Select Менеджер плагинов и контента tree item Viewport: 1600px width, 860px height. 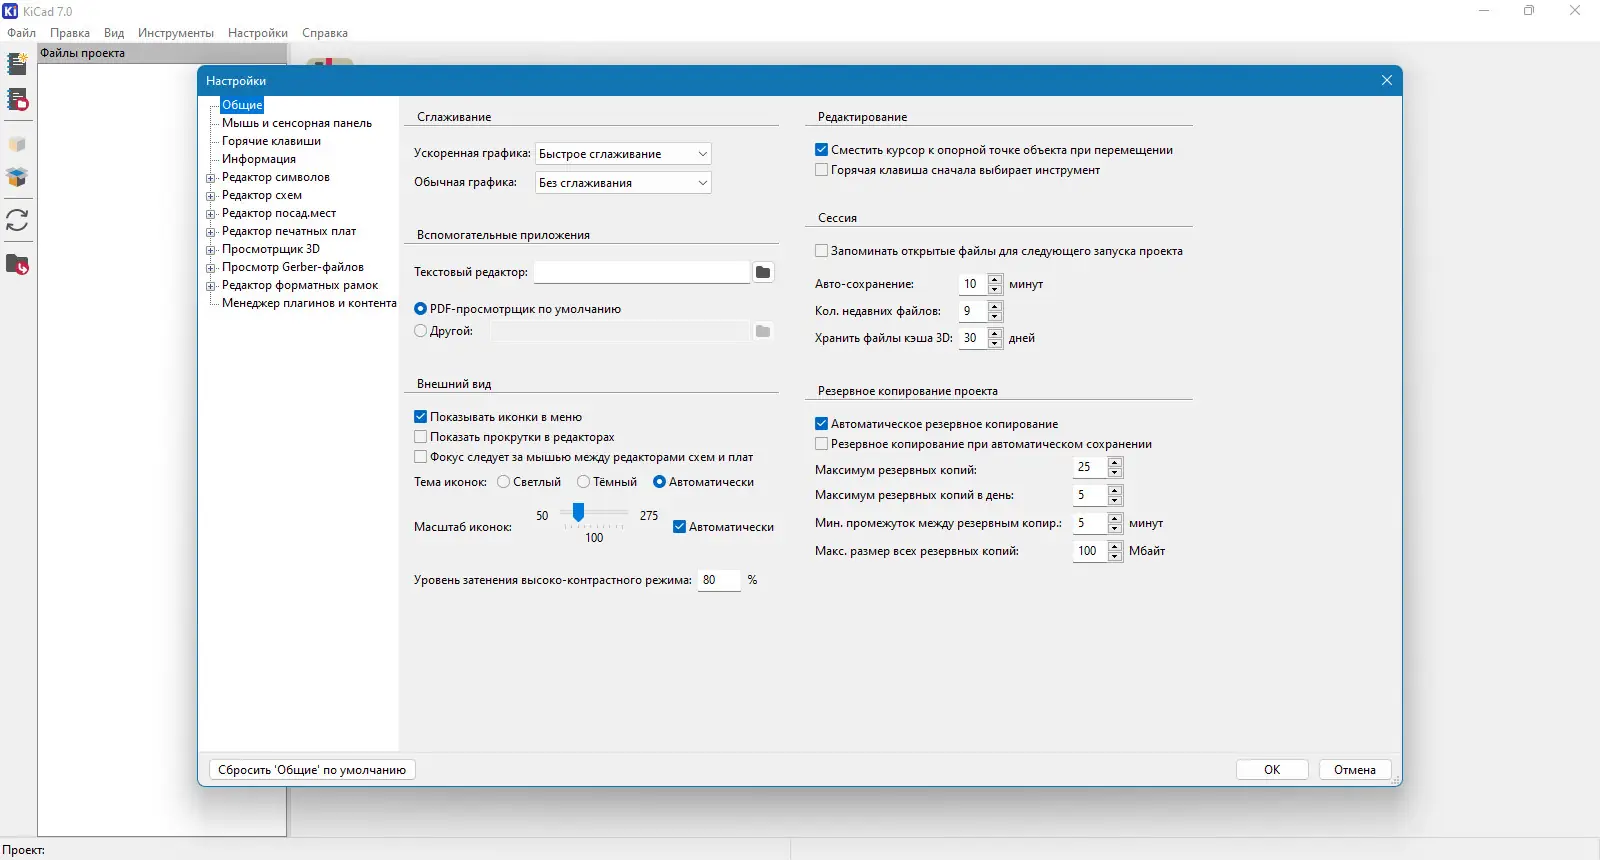[x=309, y=303]
